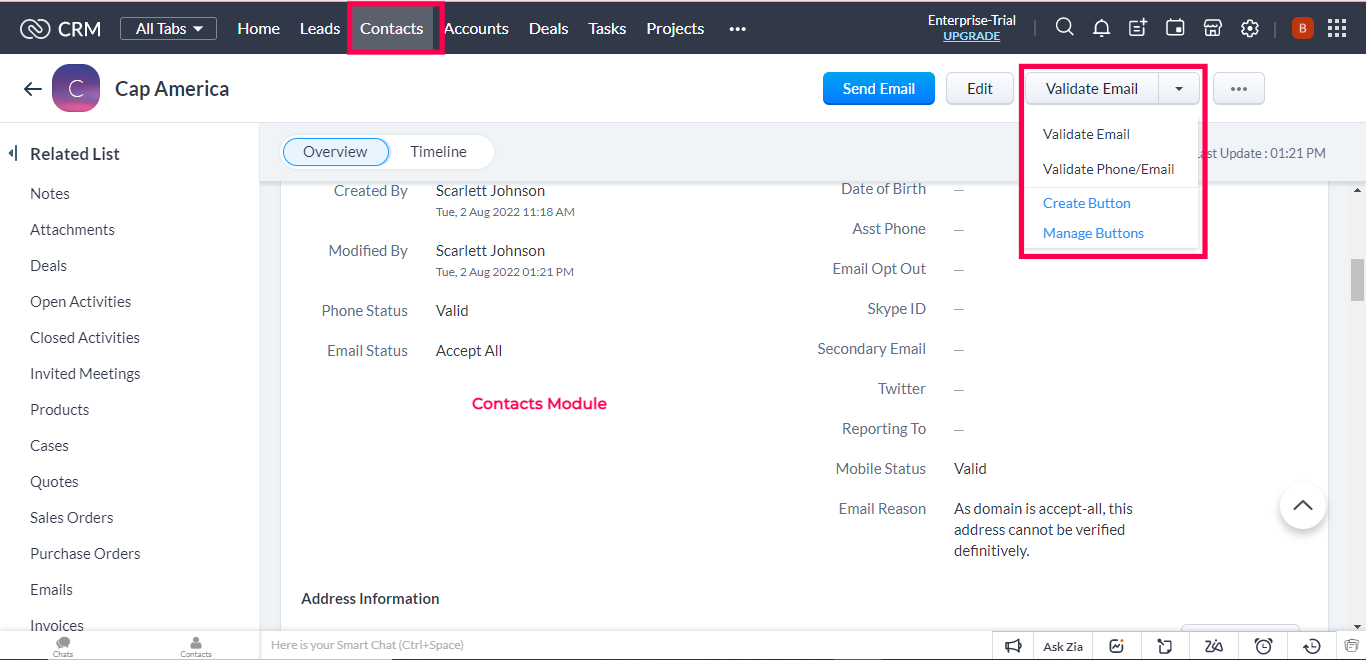The height and width of the screenshot is (660, 1366).
Task: Go back using the left arrow
Action: pos(33,89)
